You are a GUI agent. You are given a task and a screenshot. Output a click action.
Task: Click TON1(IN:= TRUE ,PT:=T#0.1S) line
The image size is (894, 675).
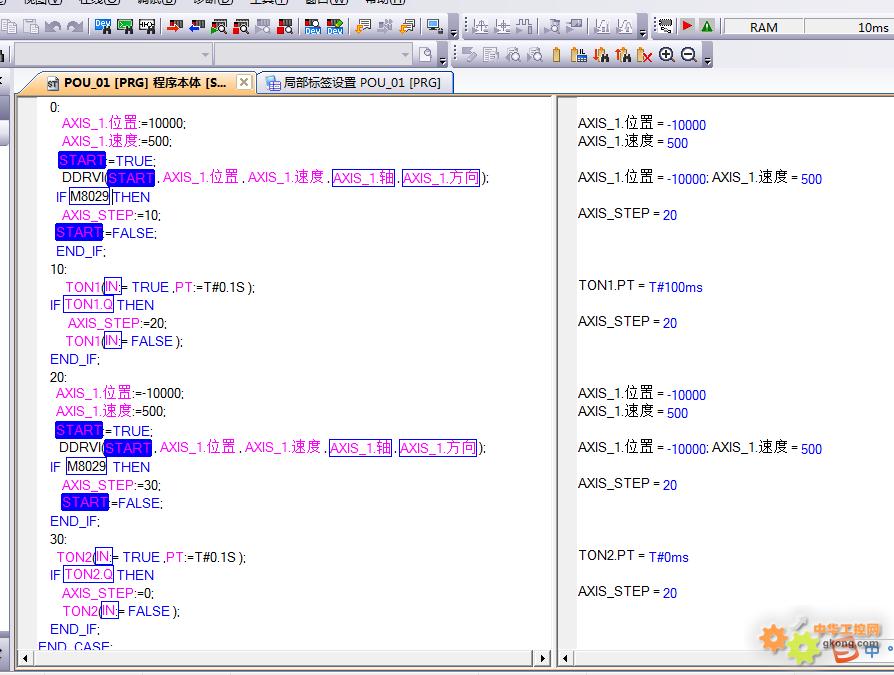click(160, 287)
